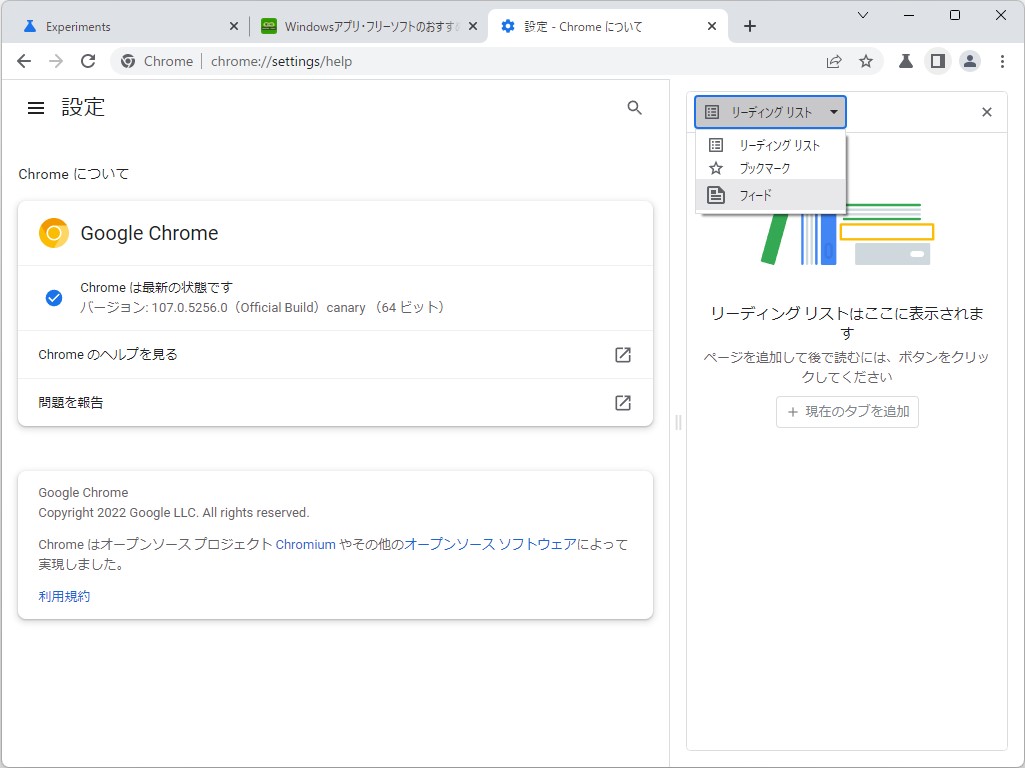Click the search icon on the settings page
1025x768 pixels.
(634, 108)
